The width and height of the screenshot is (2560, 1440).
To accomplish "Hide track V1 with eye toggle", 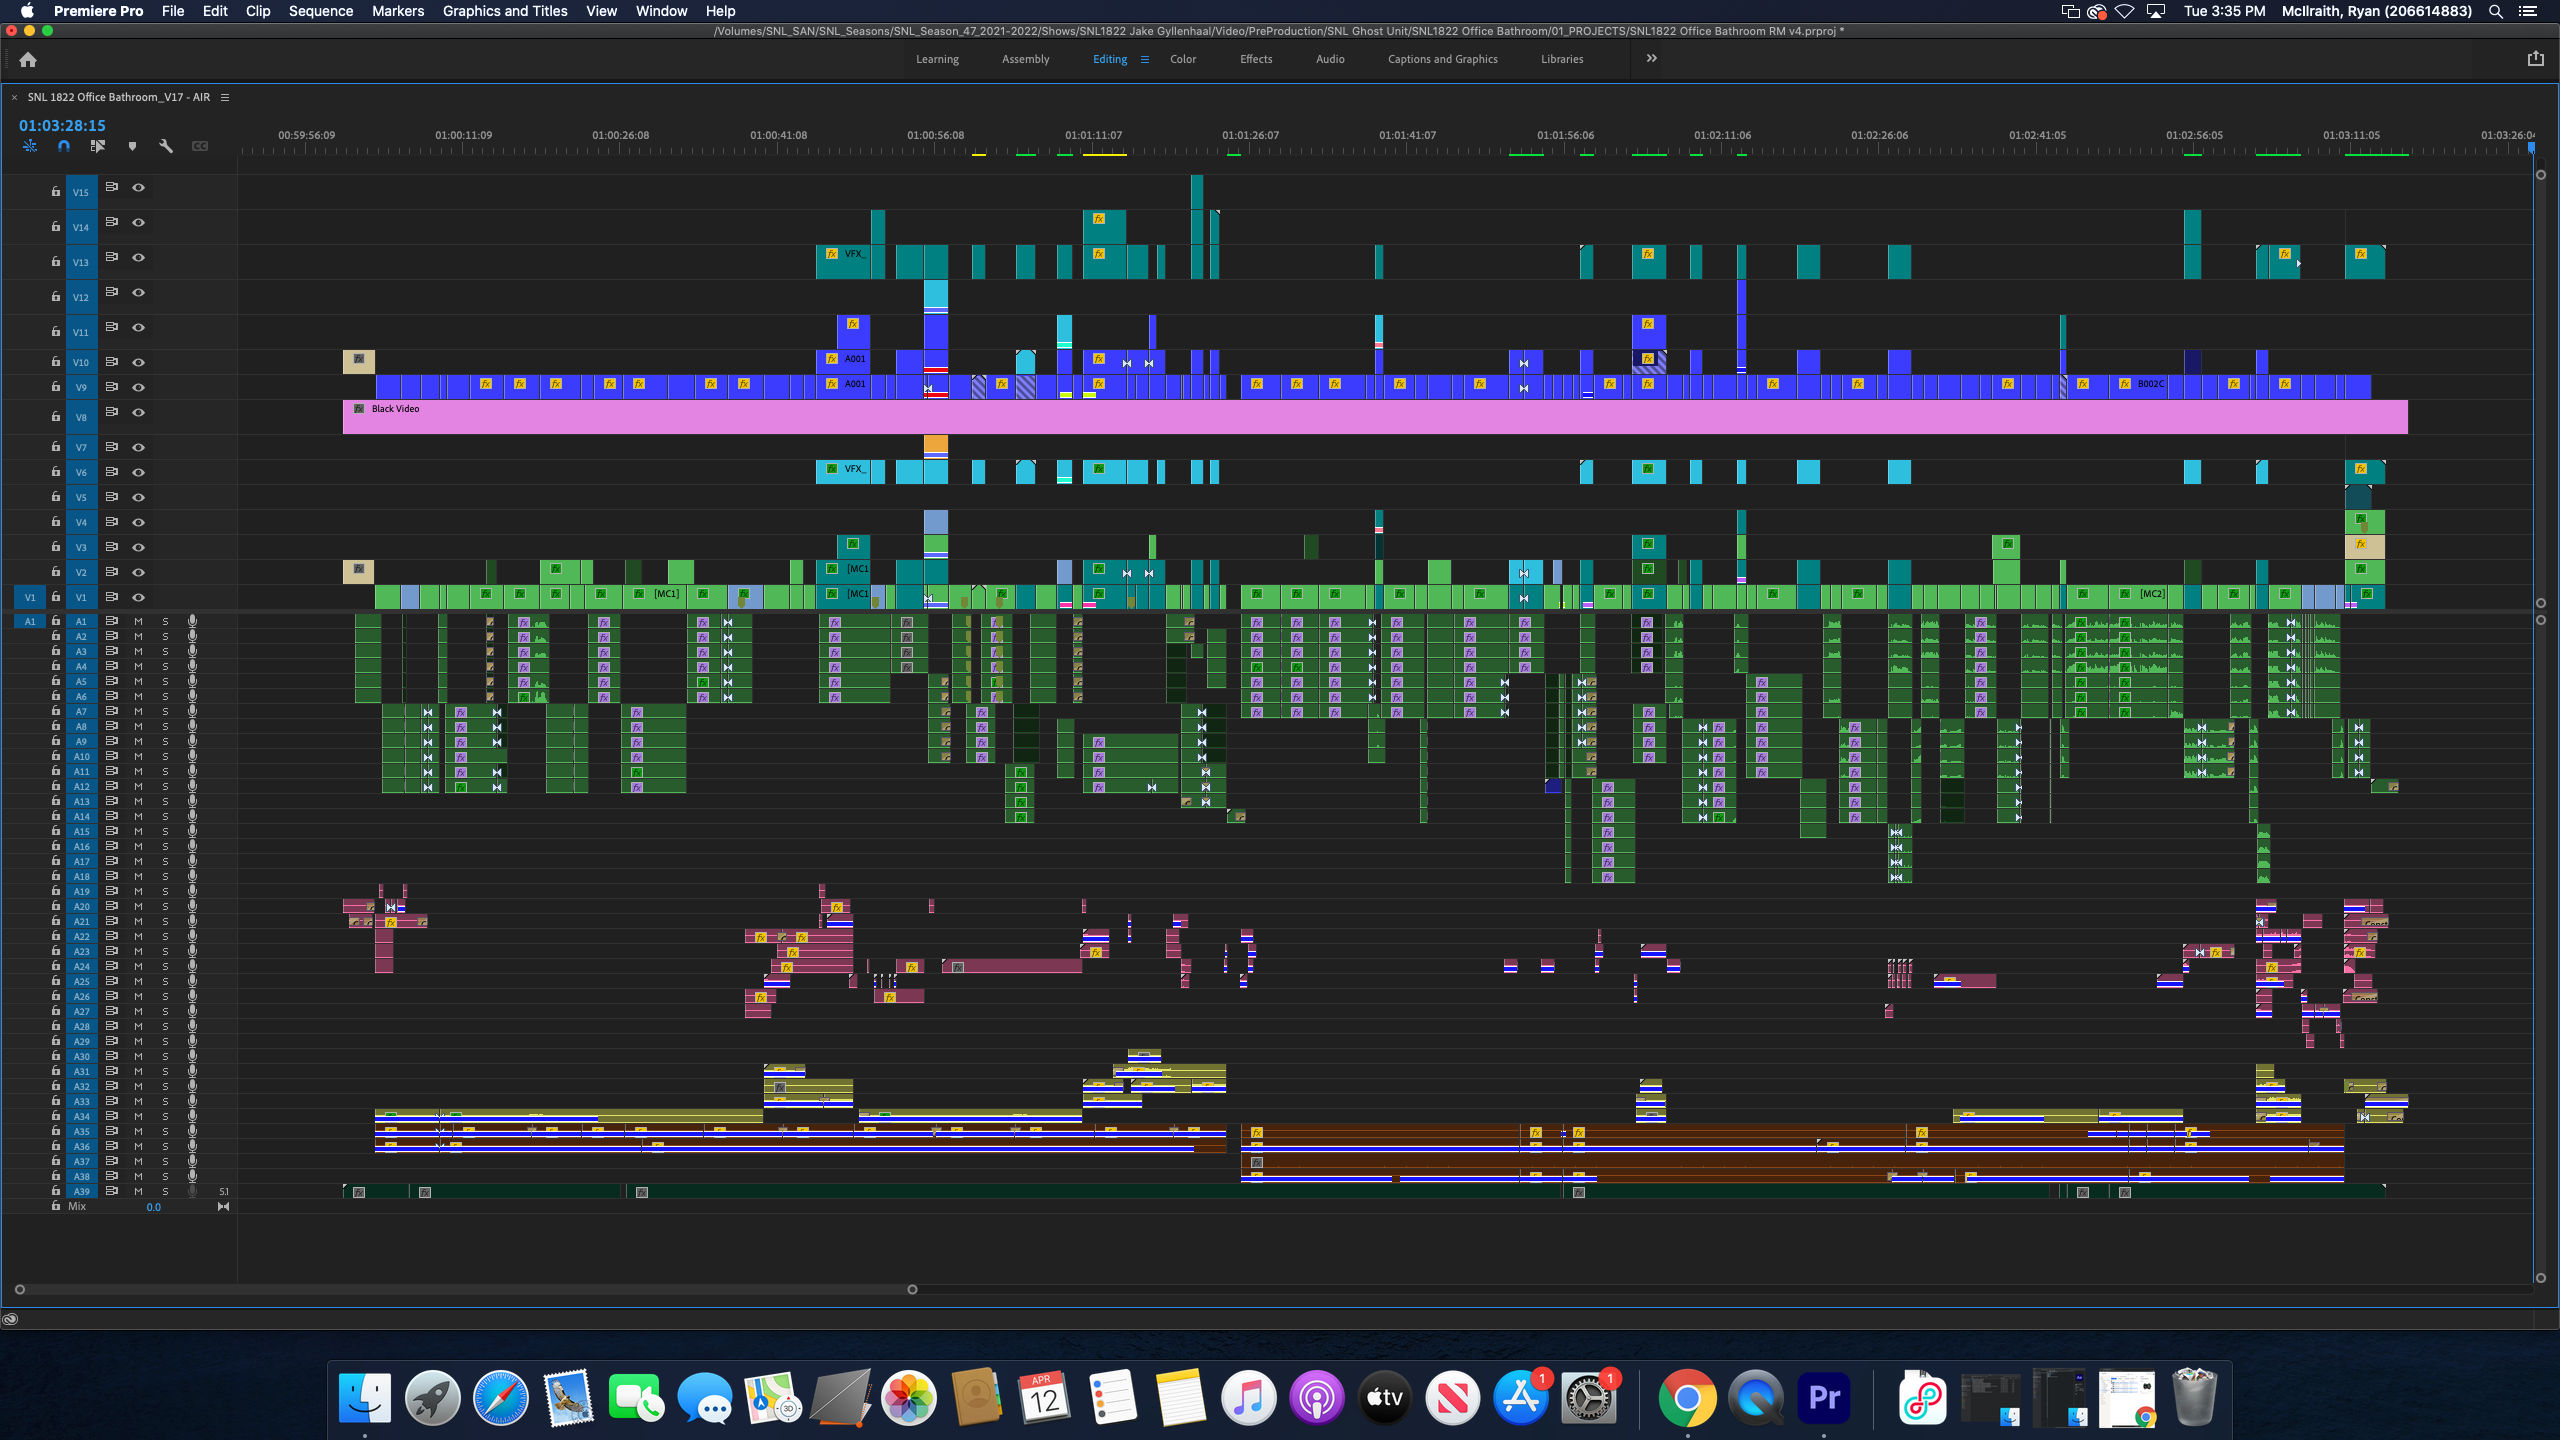I will (139, 597).
